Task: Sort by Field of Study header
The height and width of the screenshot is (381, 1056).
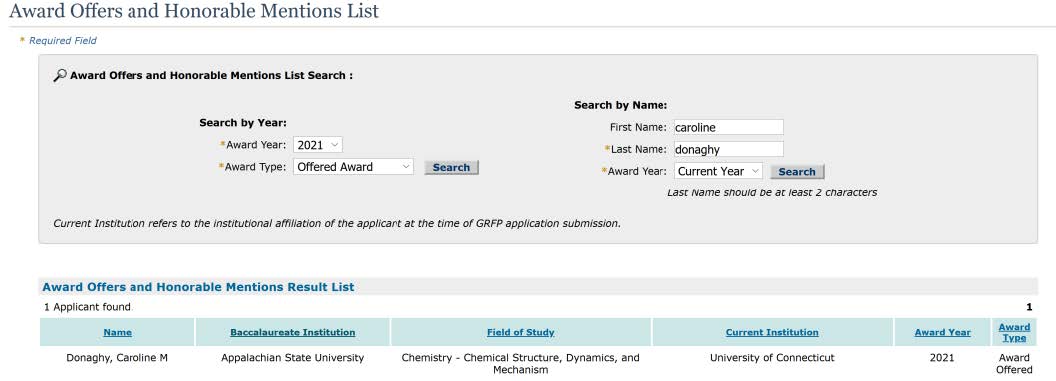Action: 521,333
